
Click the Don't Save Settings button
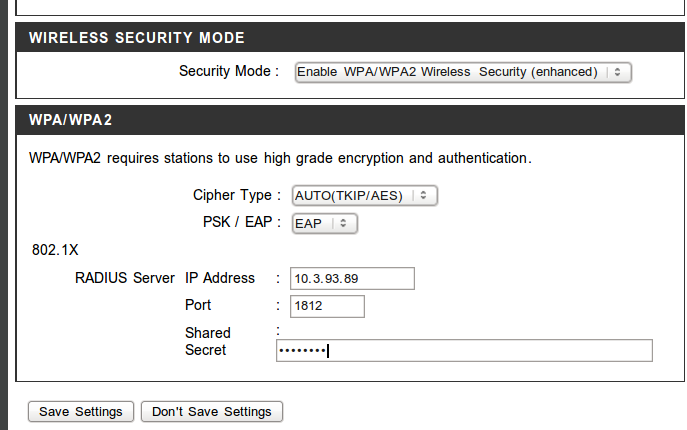pos(212,412)
